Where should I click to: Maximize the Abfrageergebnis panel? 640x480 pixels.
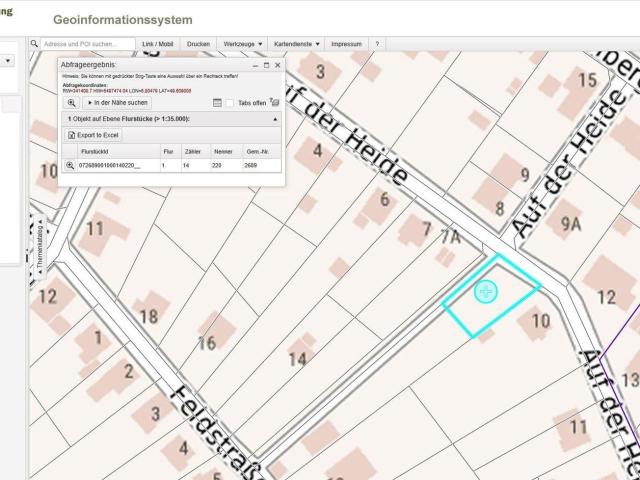pos(266,65)
